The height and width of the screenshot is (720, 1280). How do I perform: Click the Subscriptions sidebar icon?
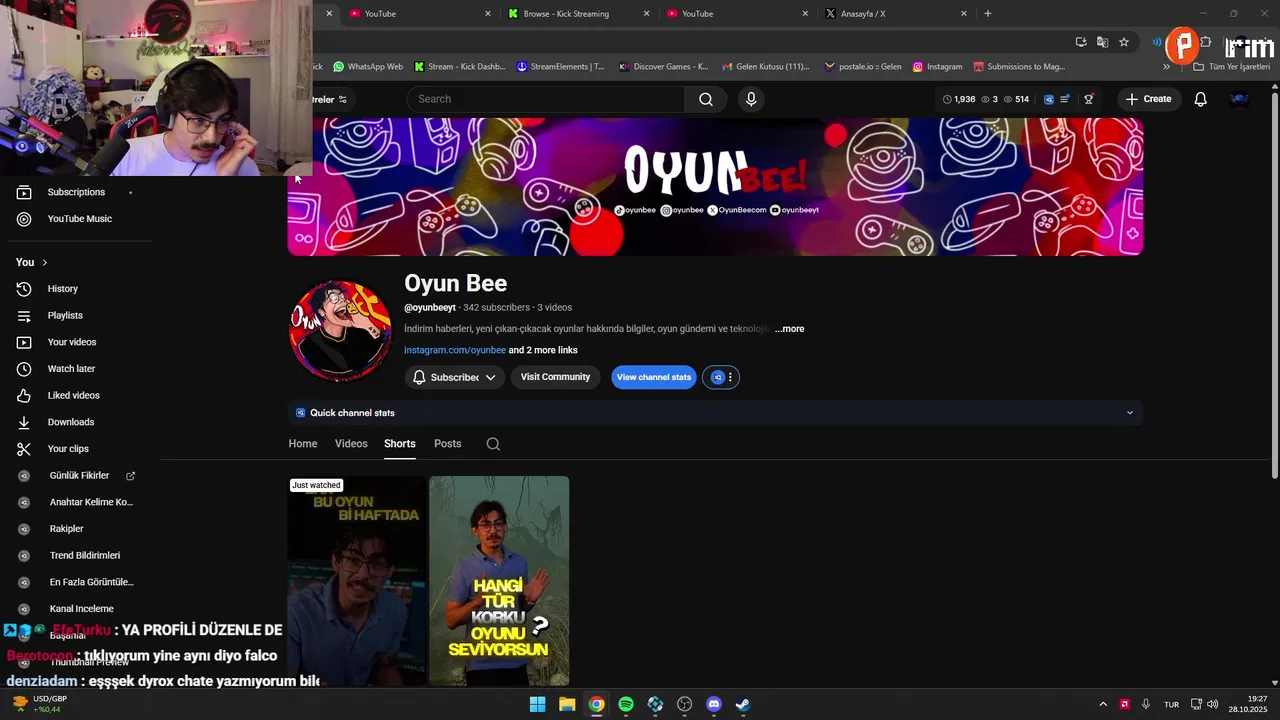24,192
